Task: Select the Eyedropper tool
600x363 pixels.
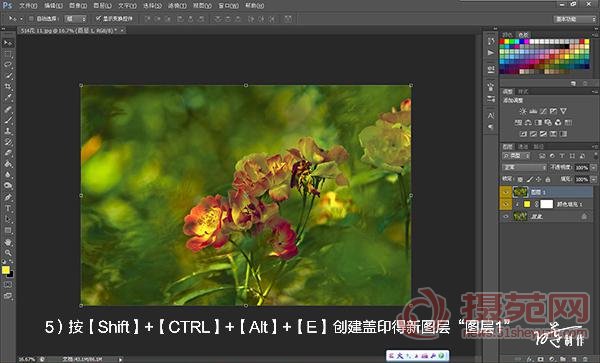Action: (x=8, y=98)
